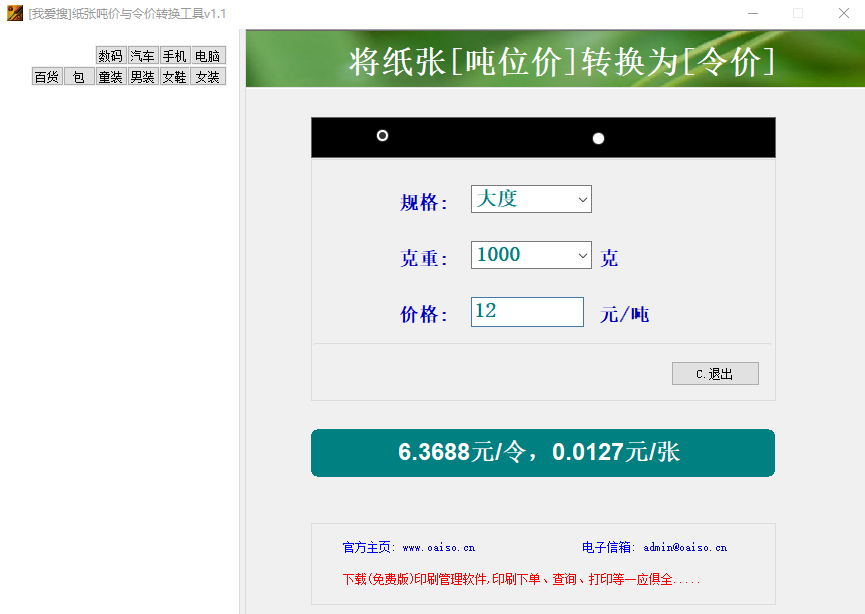The image size is (865, 614).
Task: Open the 汽车 category link
Action: [x=143, y=56]
